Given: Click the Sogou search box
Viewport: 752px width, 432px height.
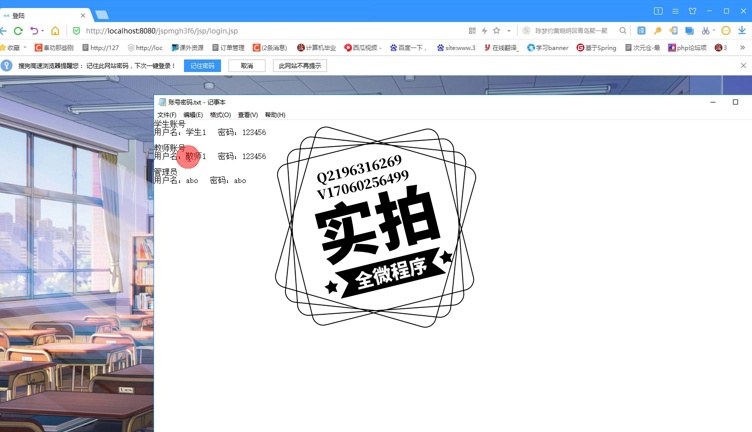Looking at the screenshot, I should [x=571, y=31].
